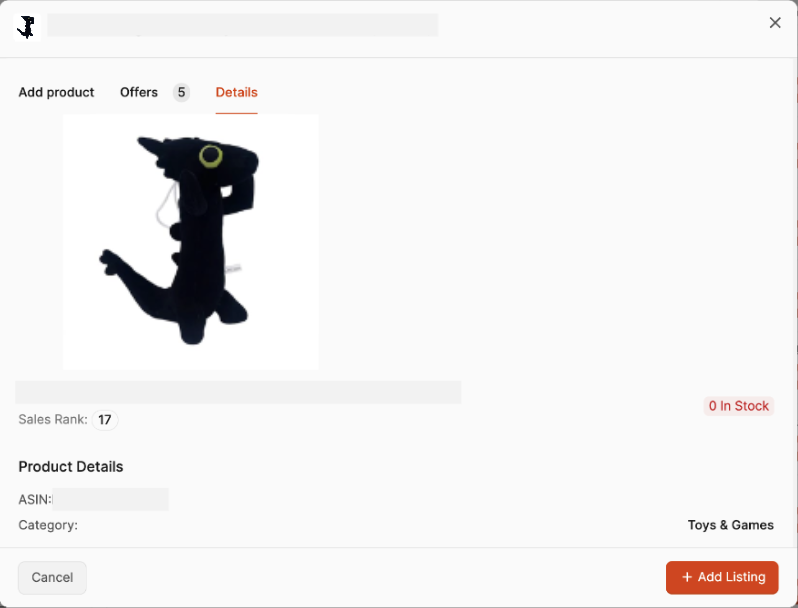Switch to the Add product tab
This screenshot has height=608, width=798.
click(x=56, y=92)
